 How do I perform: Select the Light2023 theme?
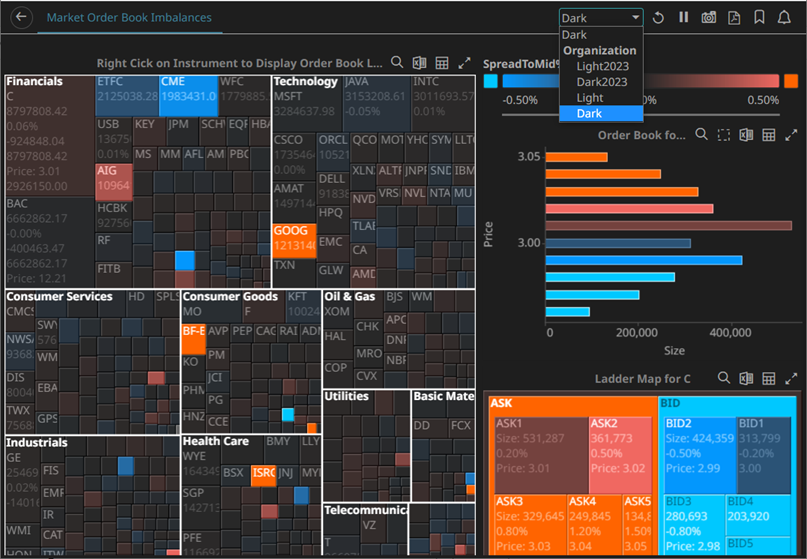click(x=601, y=66)
